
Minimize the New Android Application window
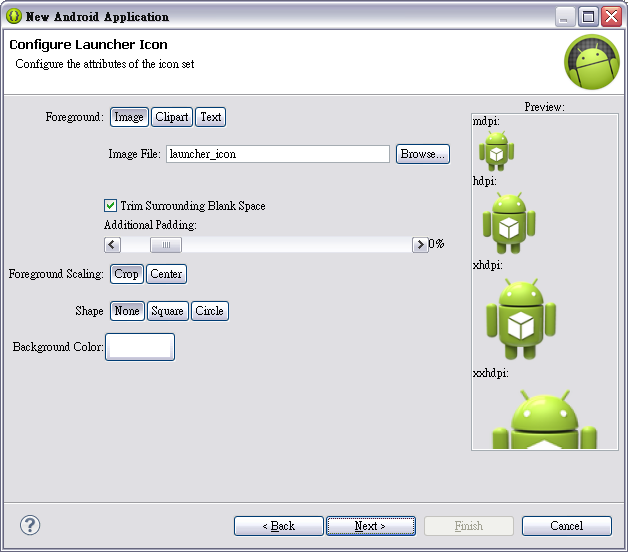[x=565, y=17]
